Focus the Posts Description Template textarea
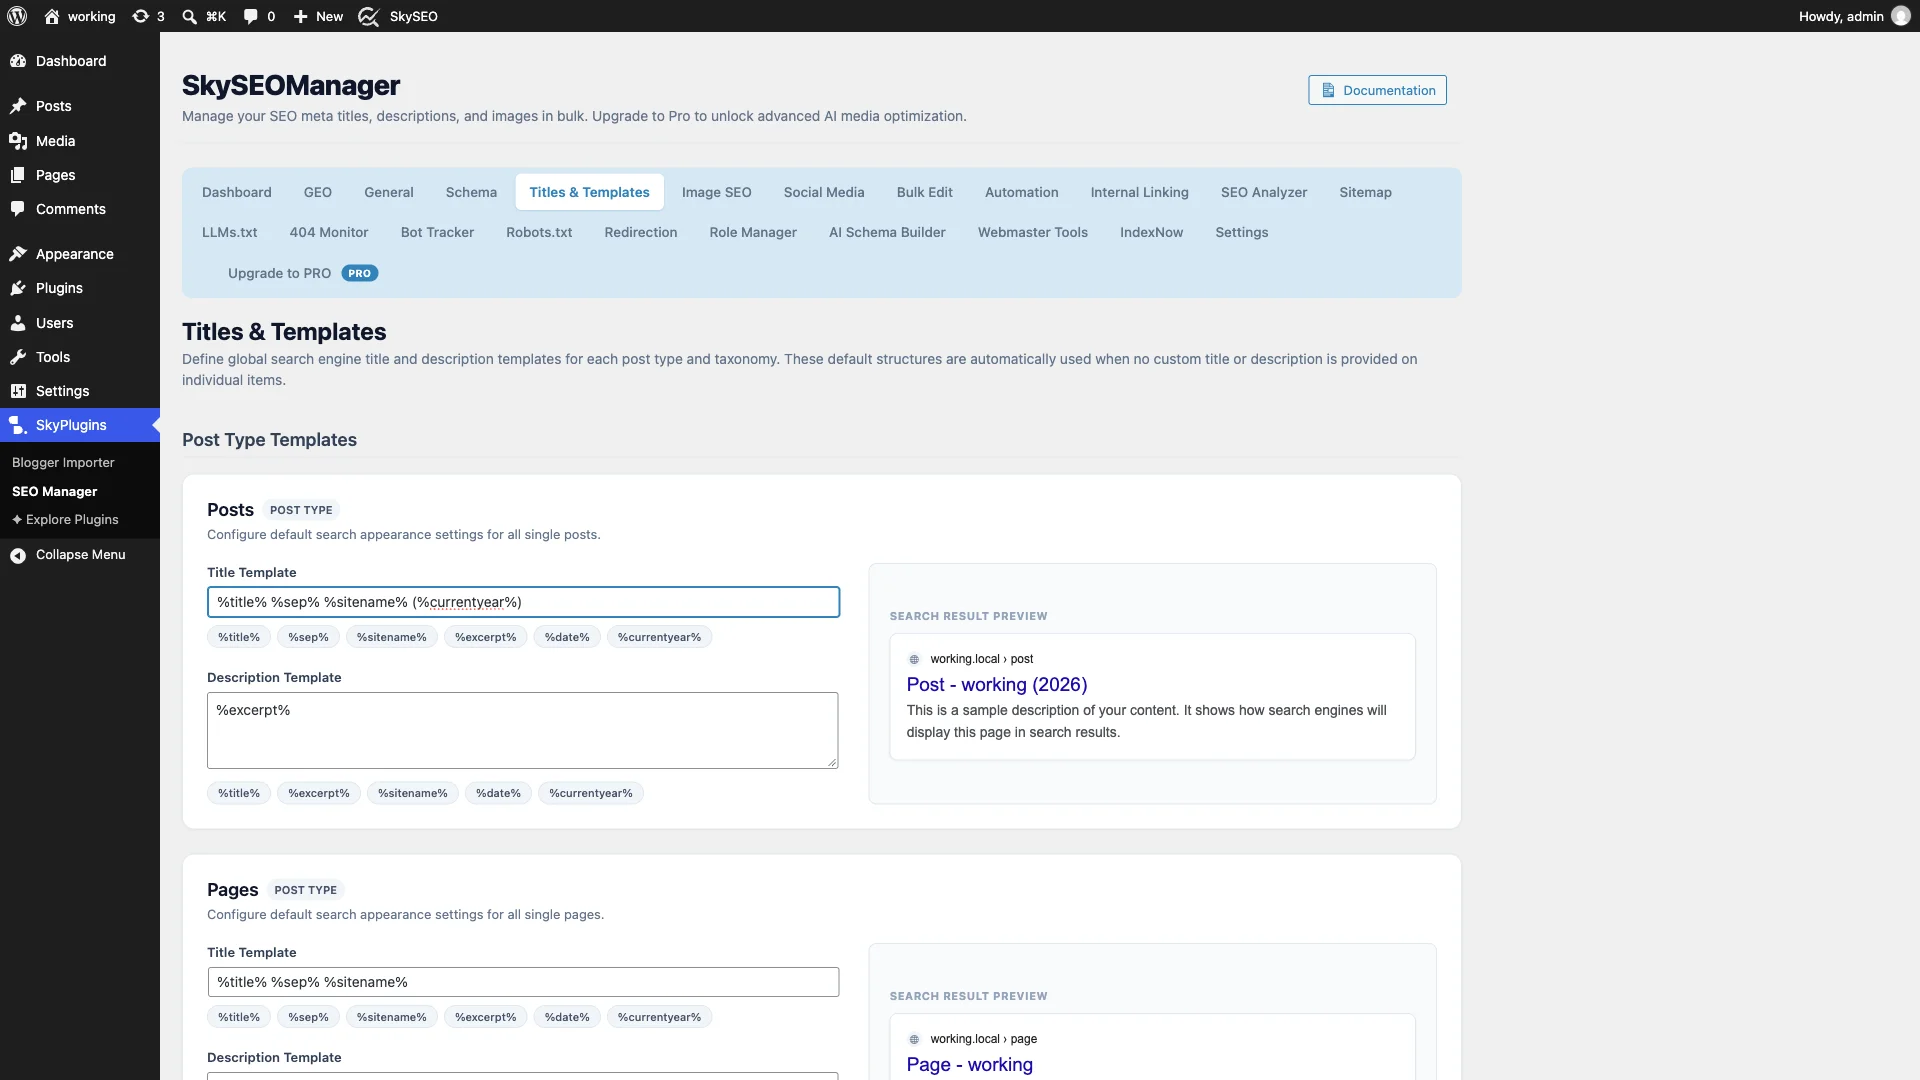 pyautogui.click(x=523, y=730)
